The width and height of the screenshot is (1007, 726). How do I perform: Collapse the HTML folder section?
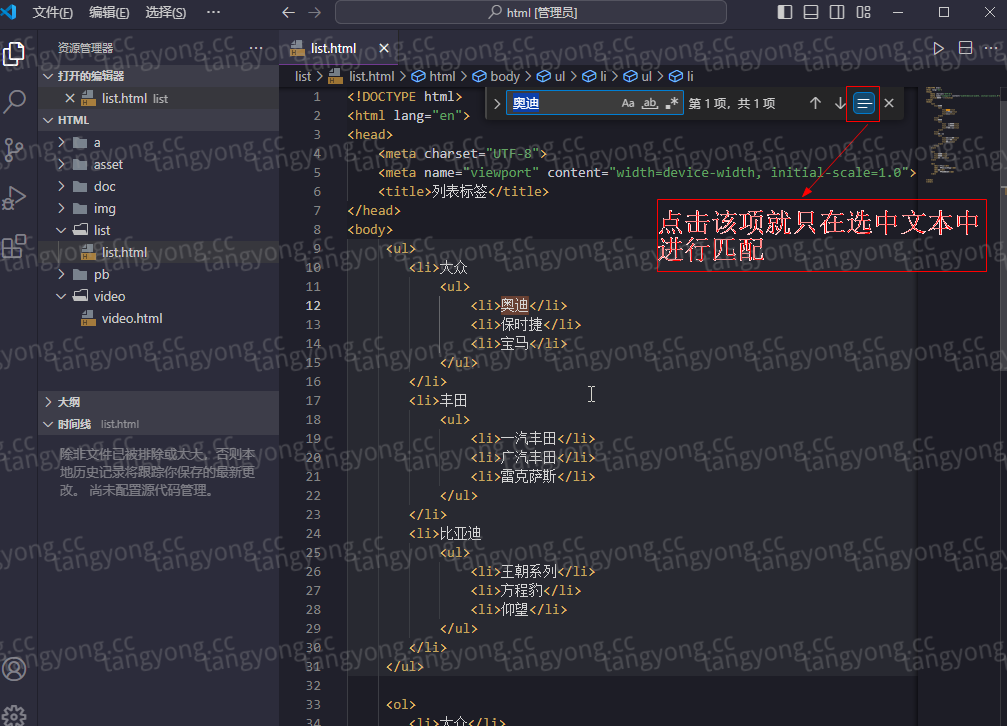pos(48,120)
